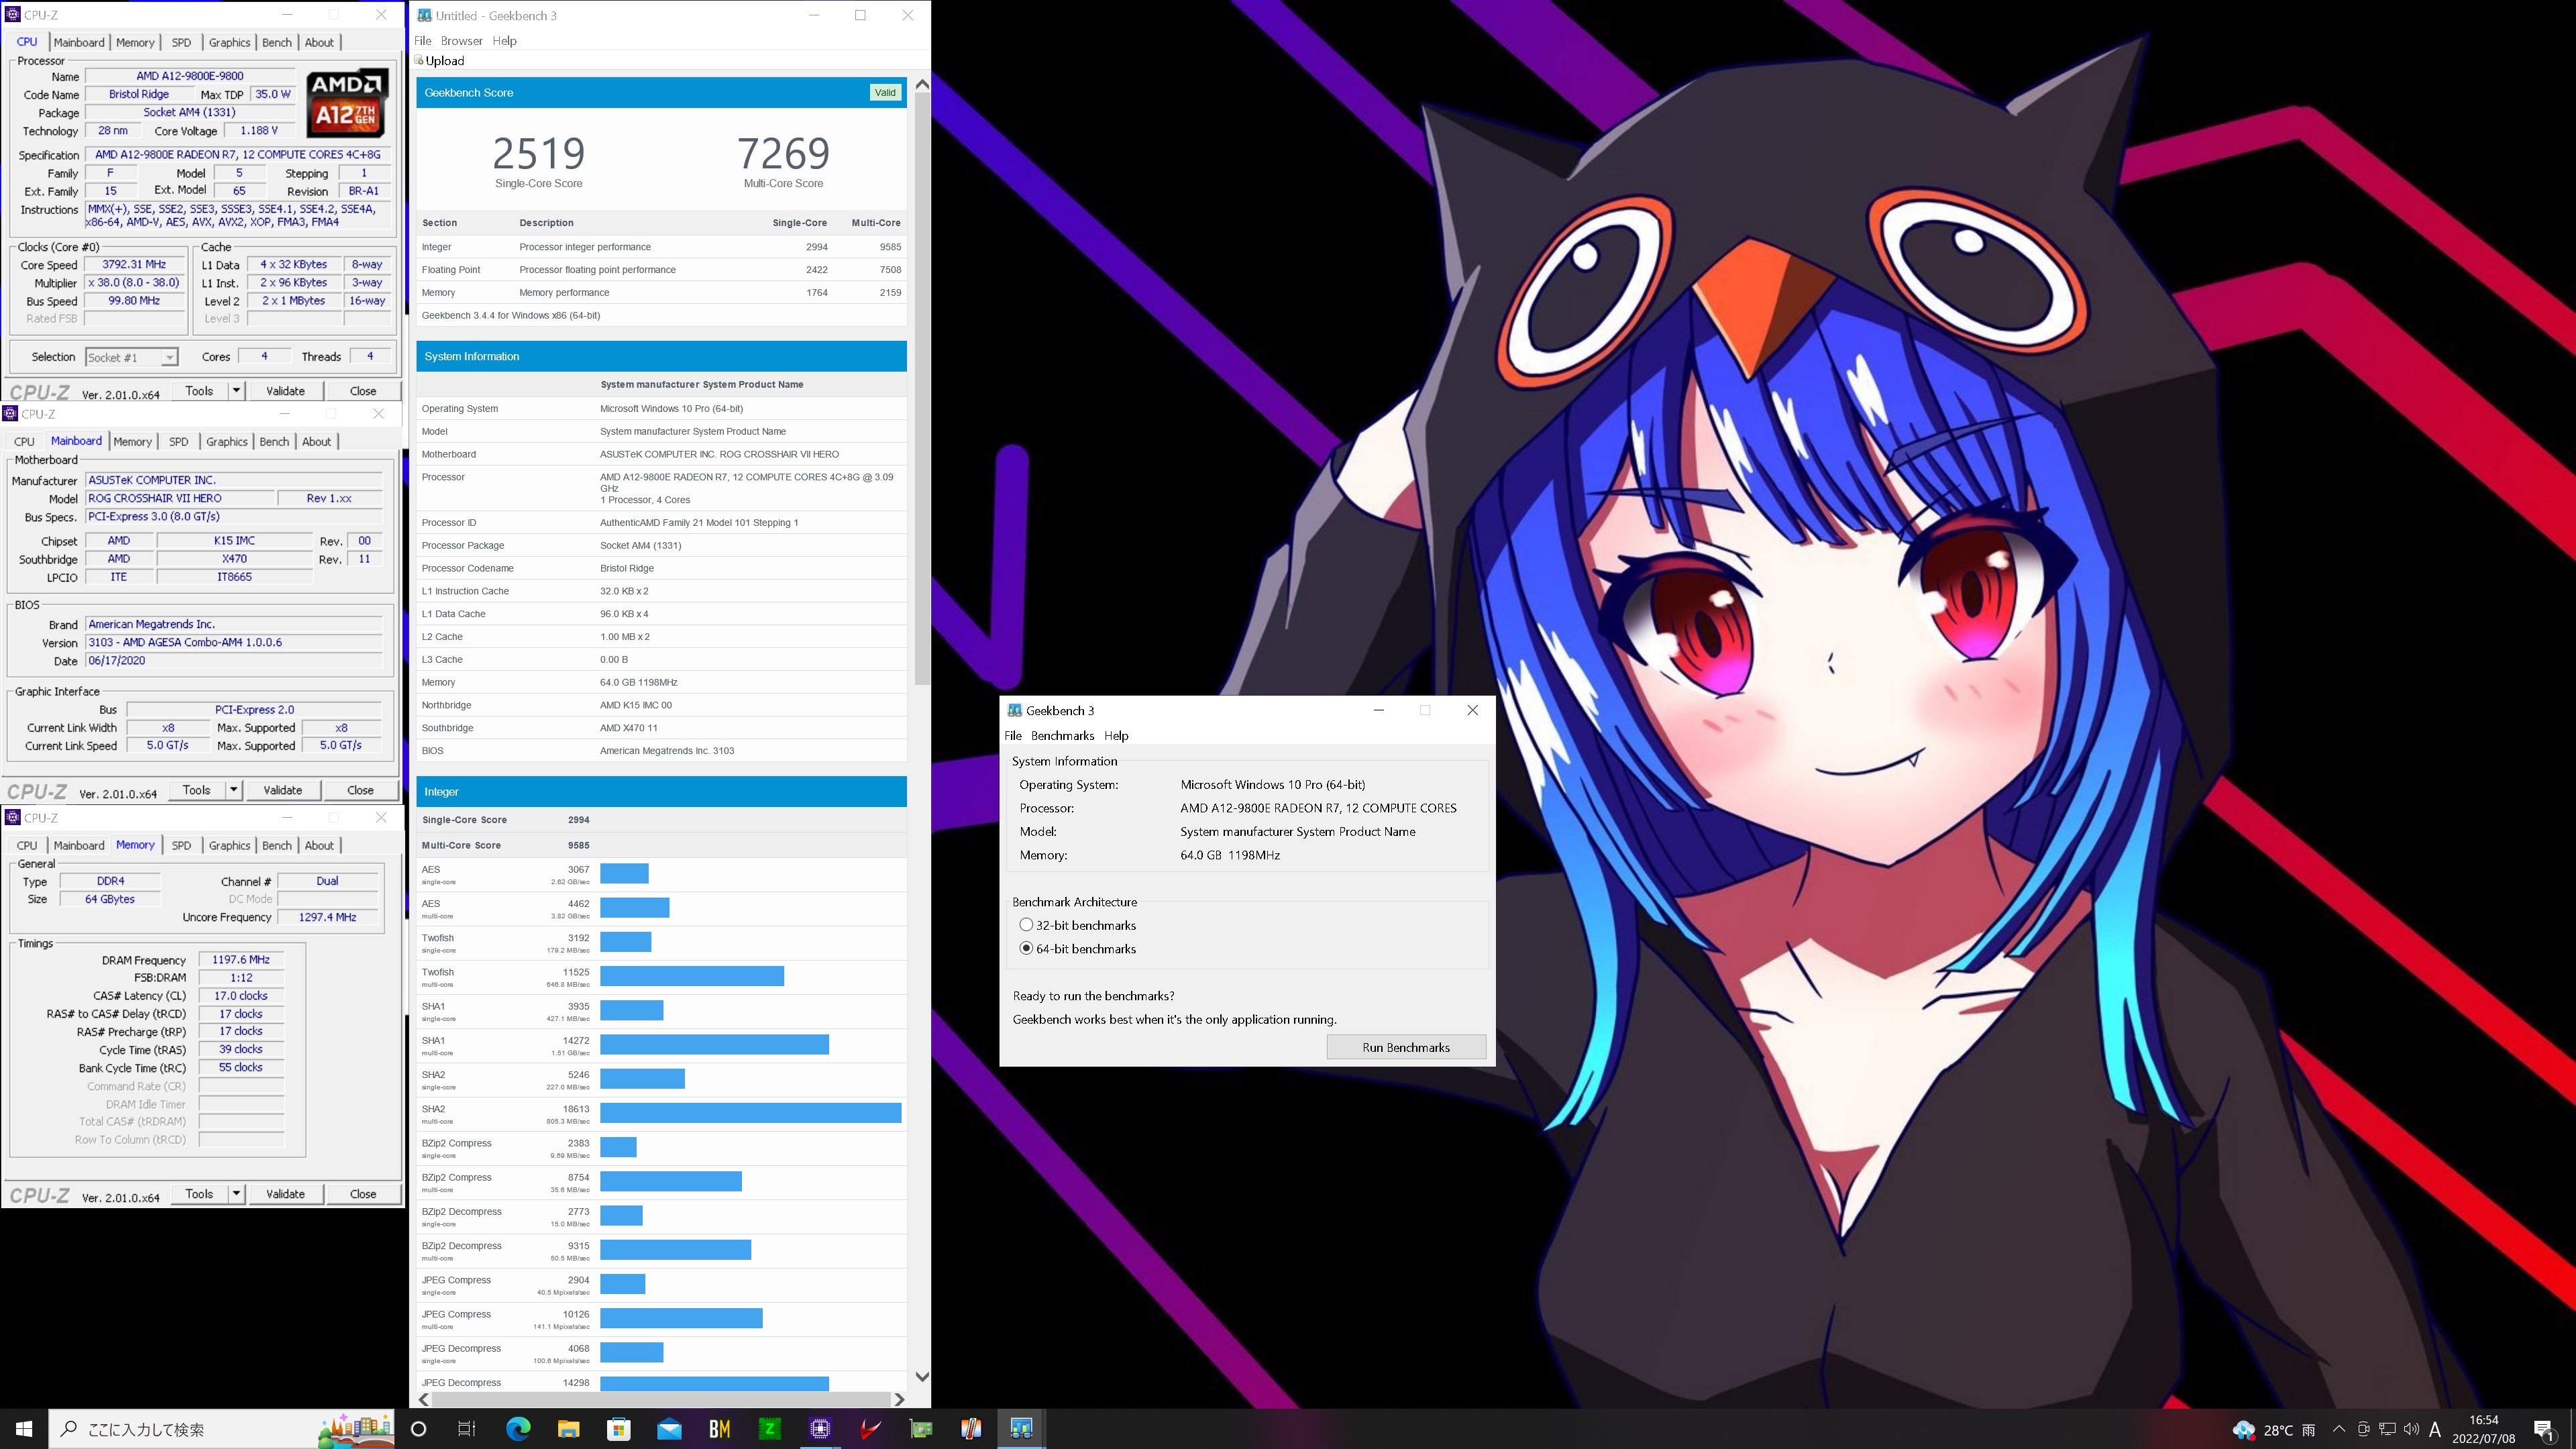
Task: Click the SHA2 multi-core result bar
Action: coord(750,1113)
